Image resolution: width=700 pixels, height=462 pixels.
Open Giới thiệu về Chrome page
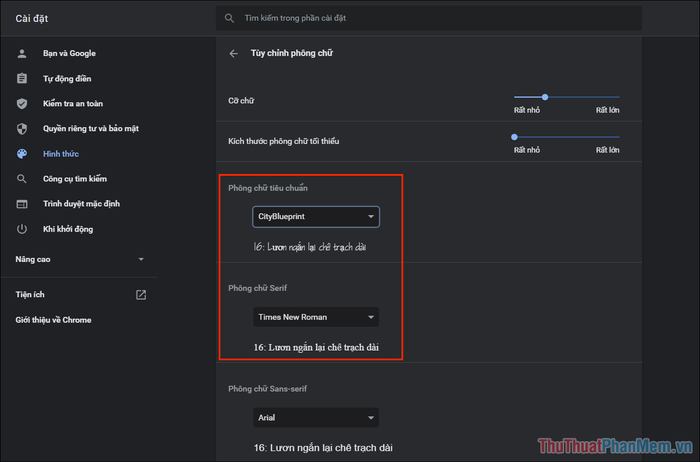[x=53, y=320]
